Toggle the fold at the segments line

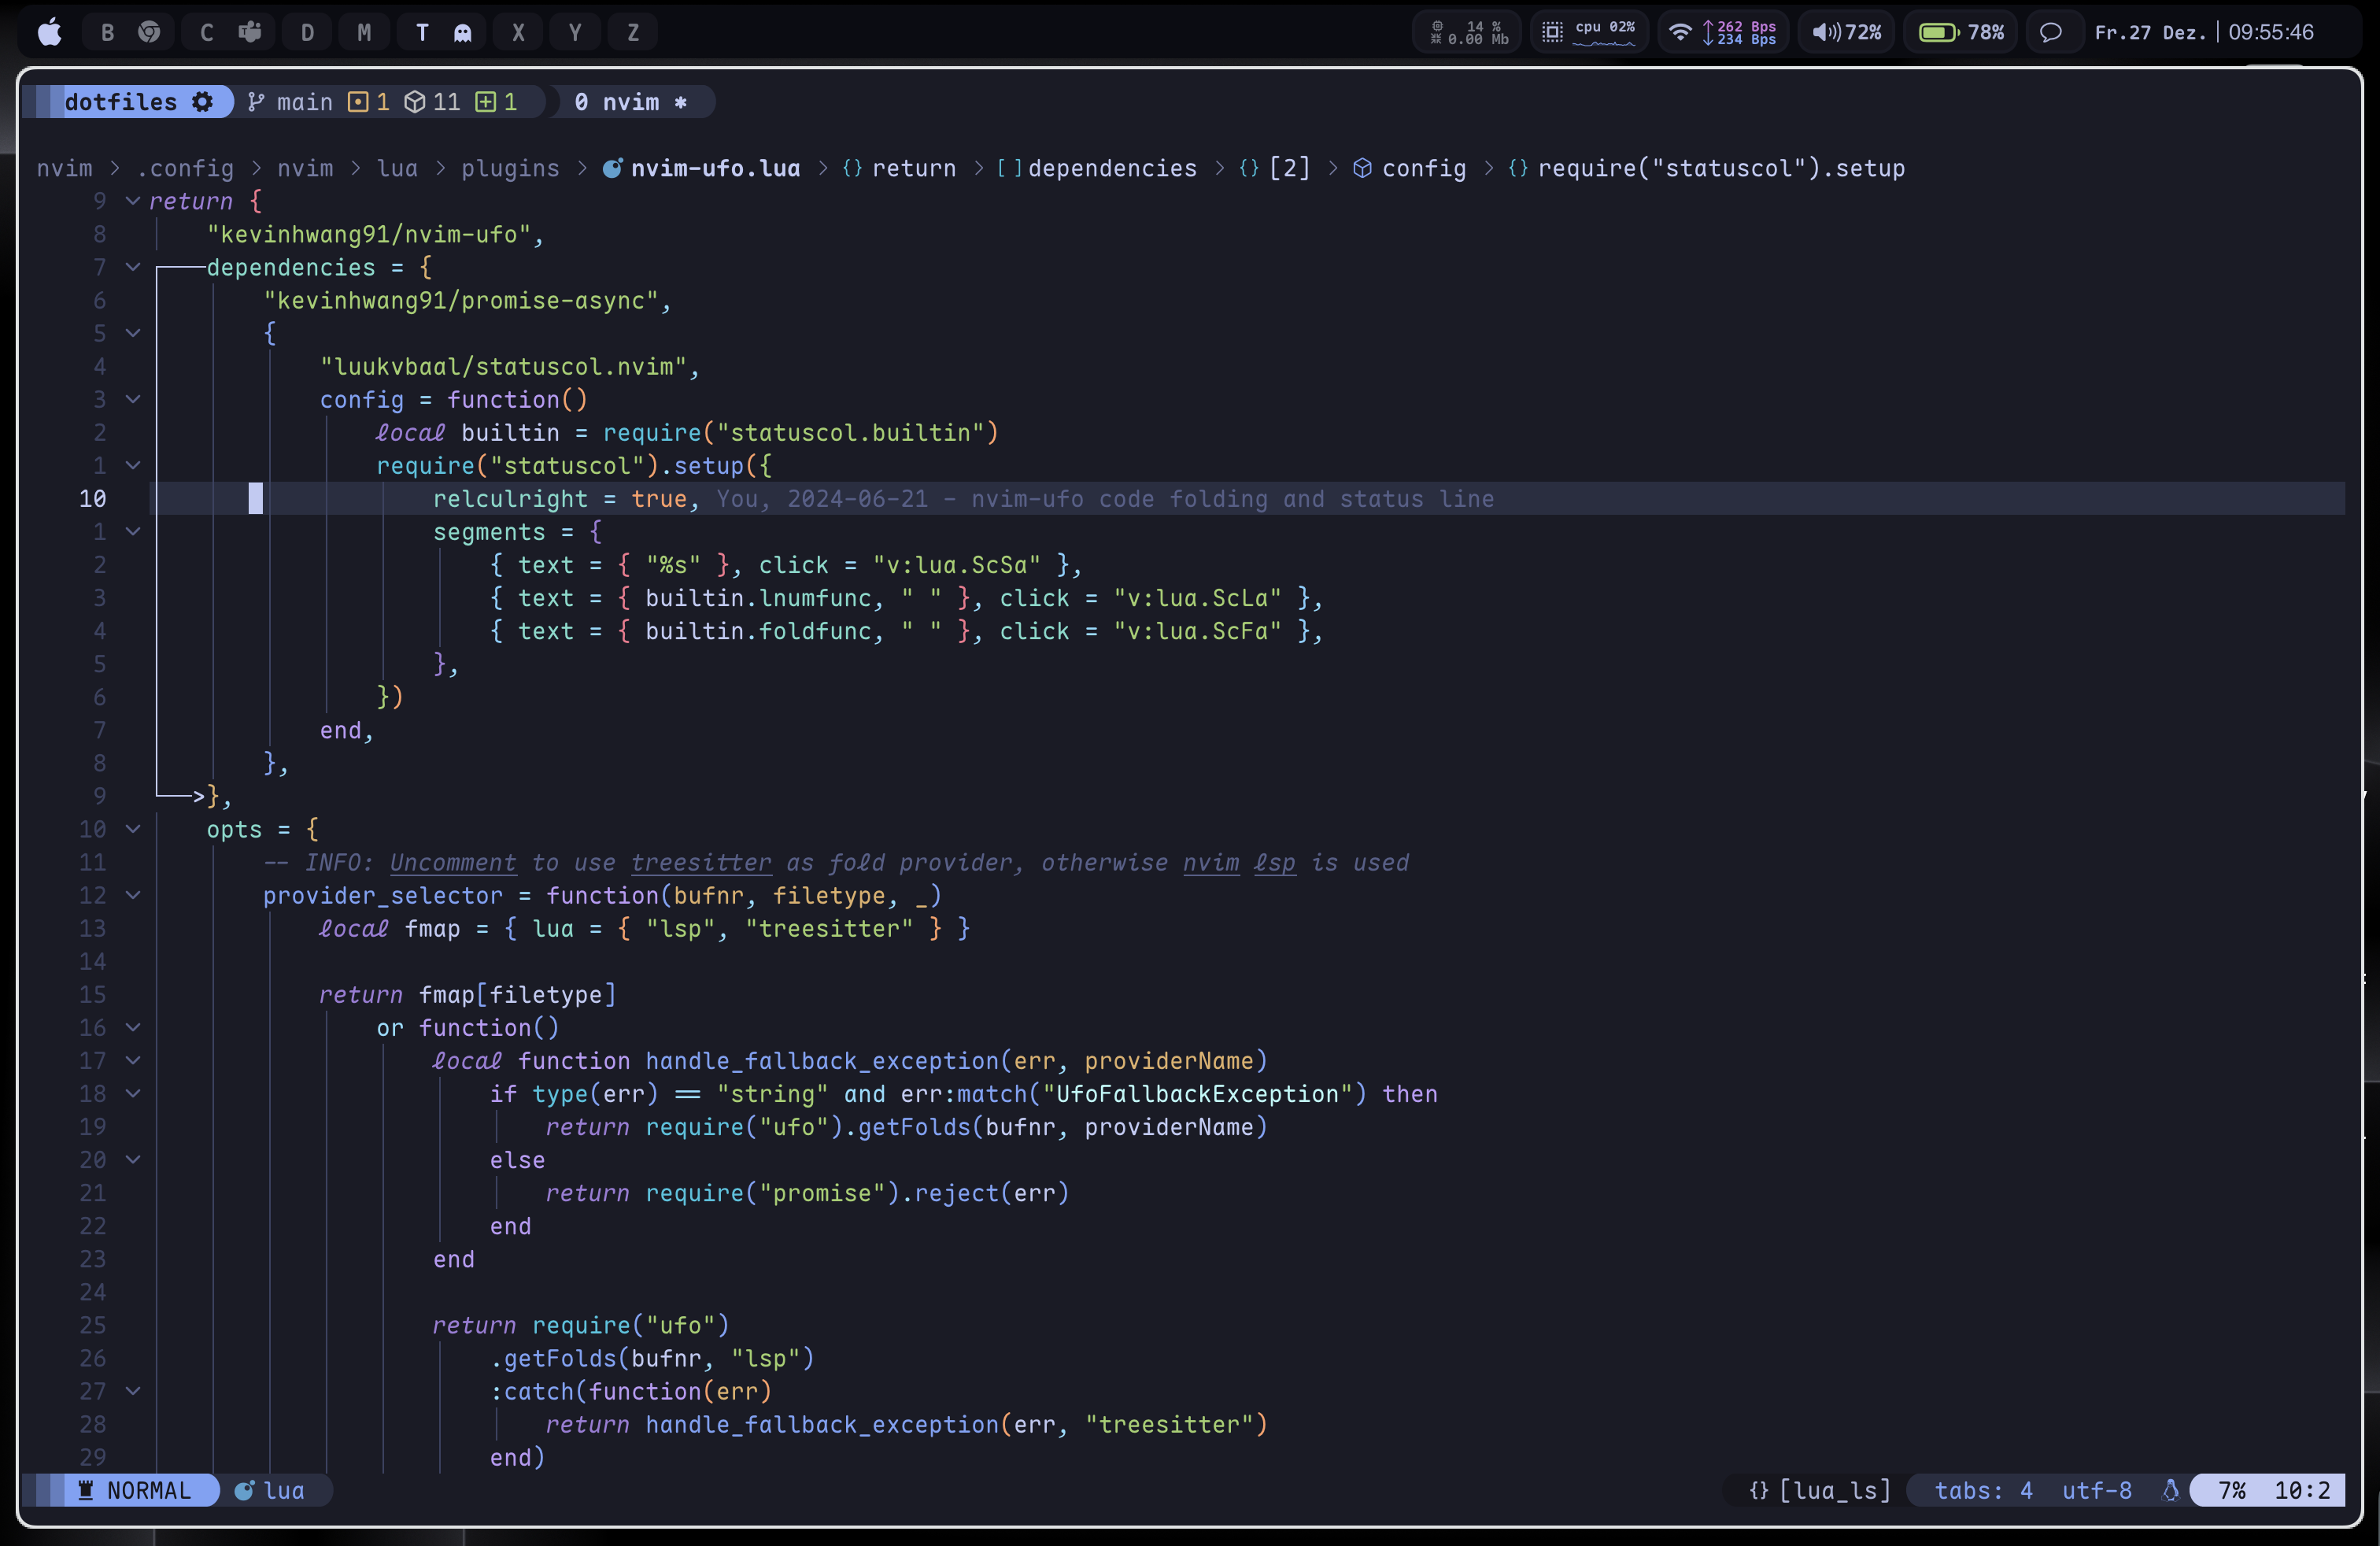click(133, 531)
